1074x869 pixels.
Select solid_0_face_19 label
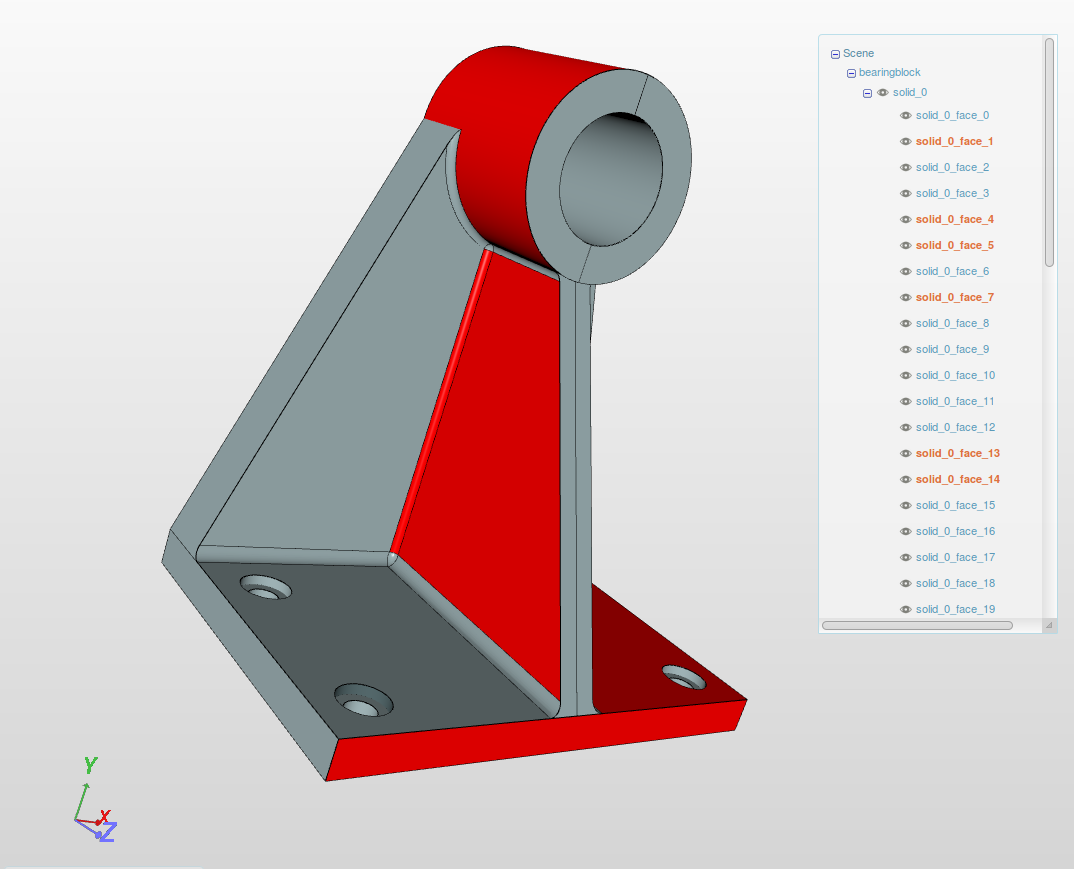point(956,610)
